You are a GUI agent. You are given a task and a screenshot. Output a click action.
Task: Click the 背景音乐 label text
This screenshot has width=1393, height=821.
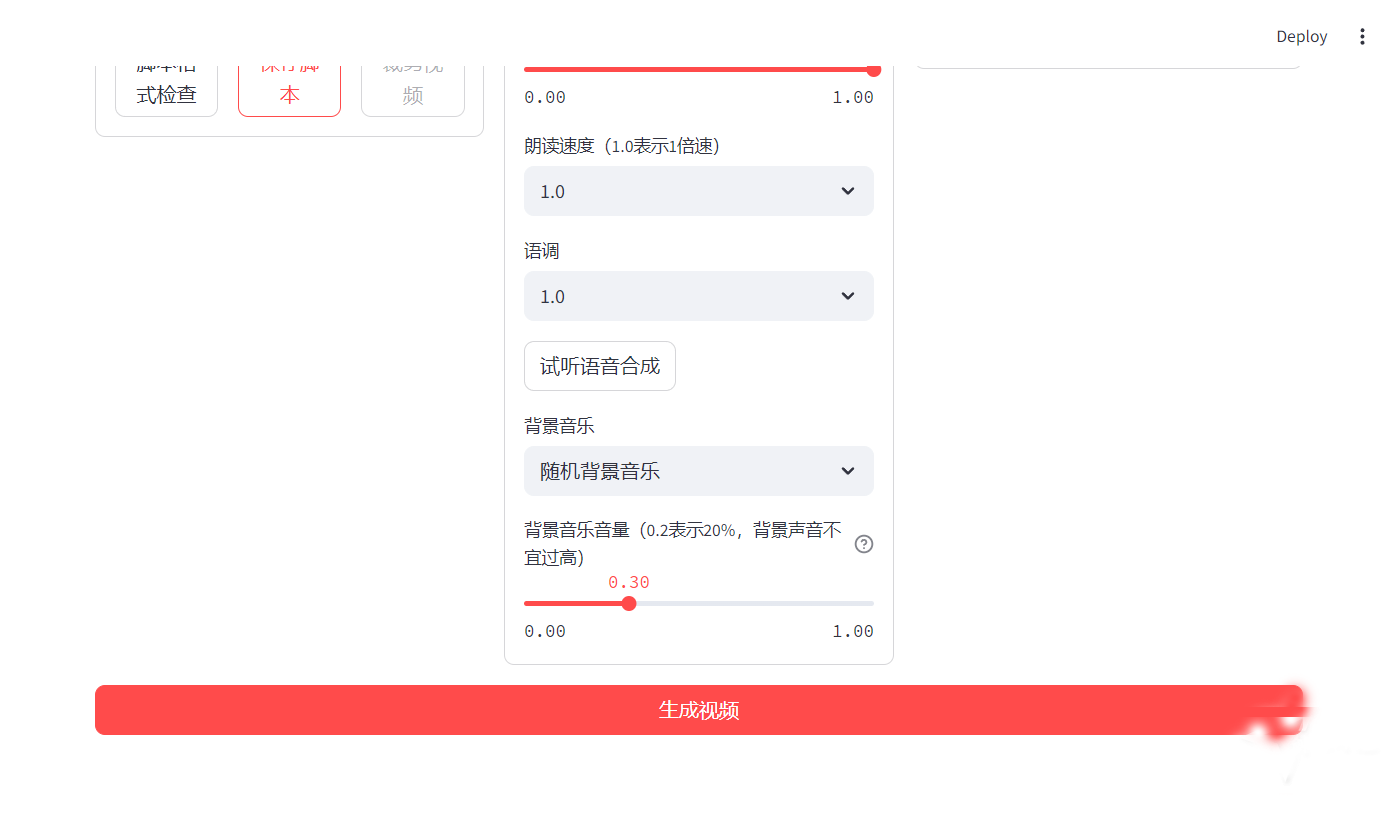pyautogui.click(x=559, y=426)
